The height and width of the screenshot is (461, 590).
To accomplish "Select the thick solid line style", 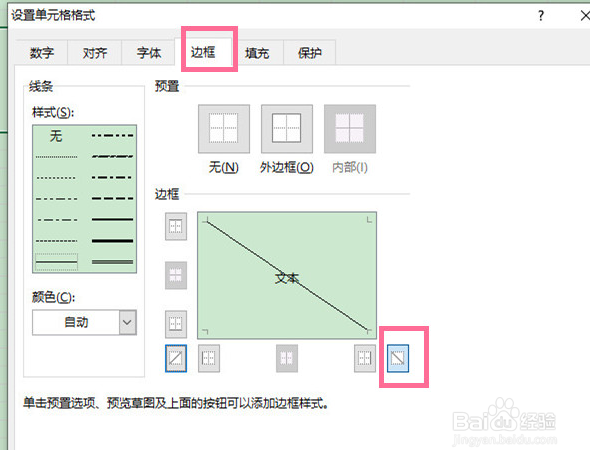I will (113, 241).
